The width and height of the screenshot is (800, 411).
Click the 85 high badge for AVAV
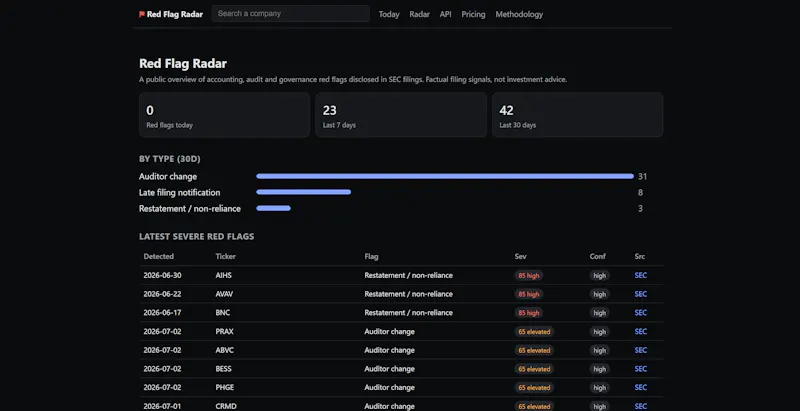click(529, 294)
